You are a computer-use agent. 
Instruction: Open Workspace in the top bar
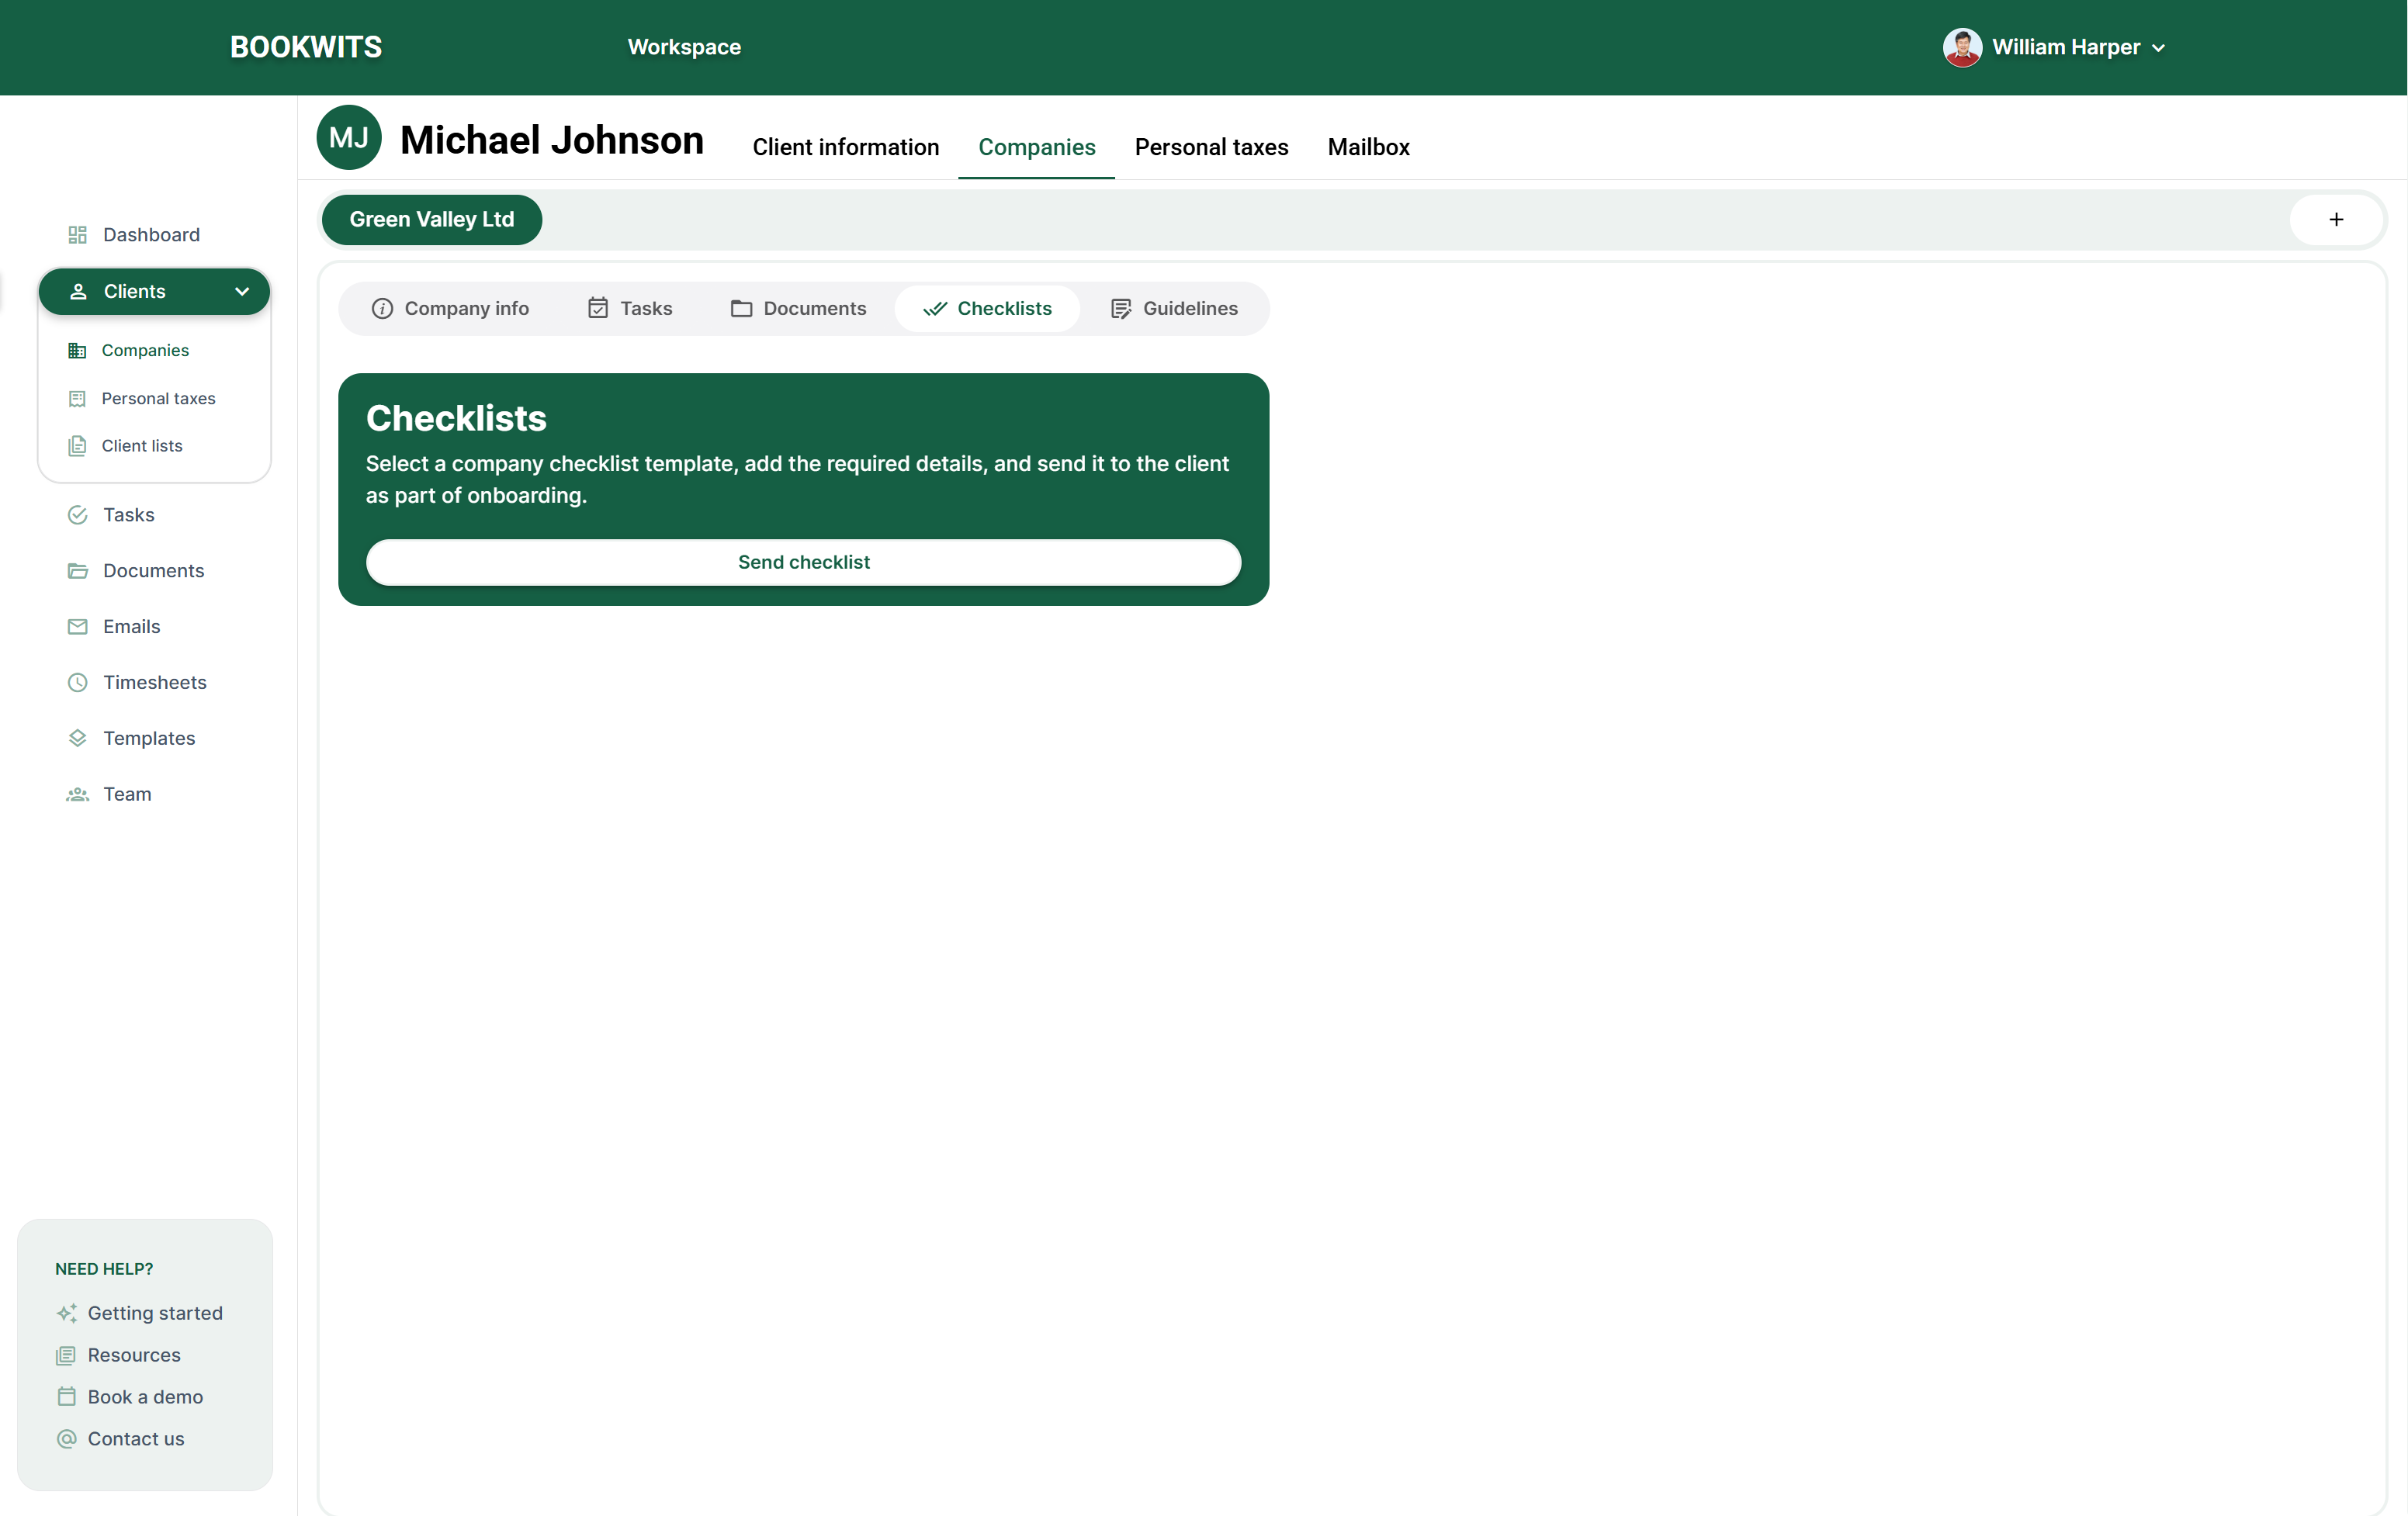[684, 48]
